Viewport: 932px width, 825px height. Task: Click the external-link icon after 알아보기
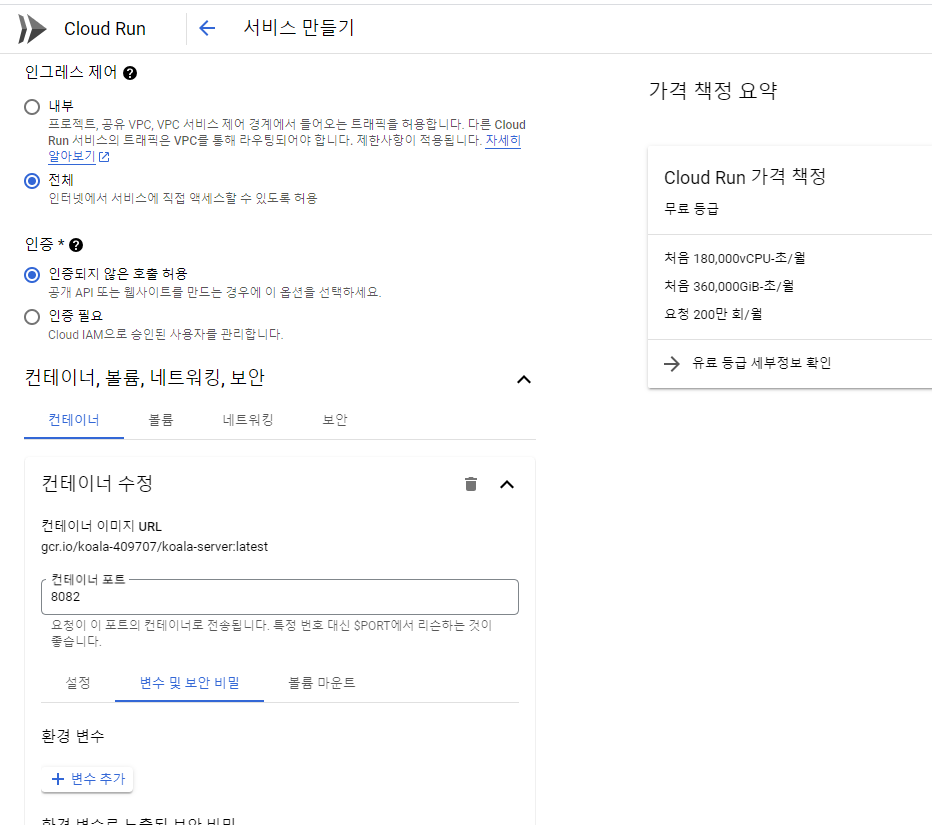(x=104, y=157)
